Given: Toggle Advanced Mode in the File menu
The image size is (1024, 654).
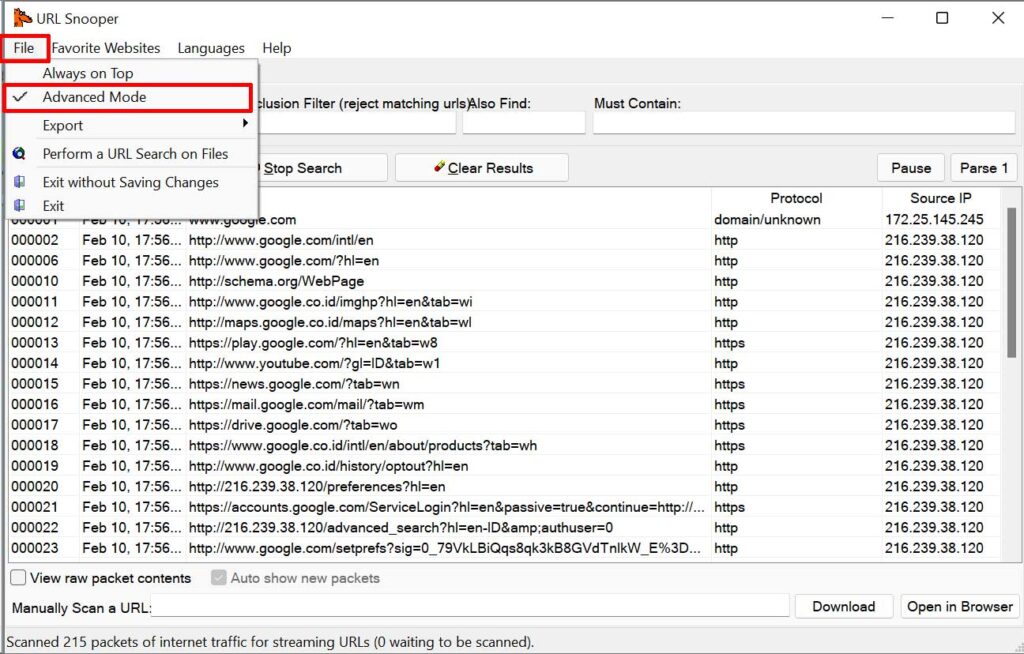Looking at the screenshot, I should point(128,97).
